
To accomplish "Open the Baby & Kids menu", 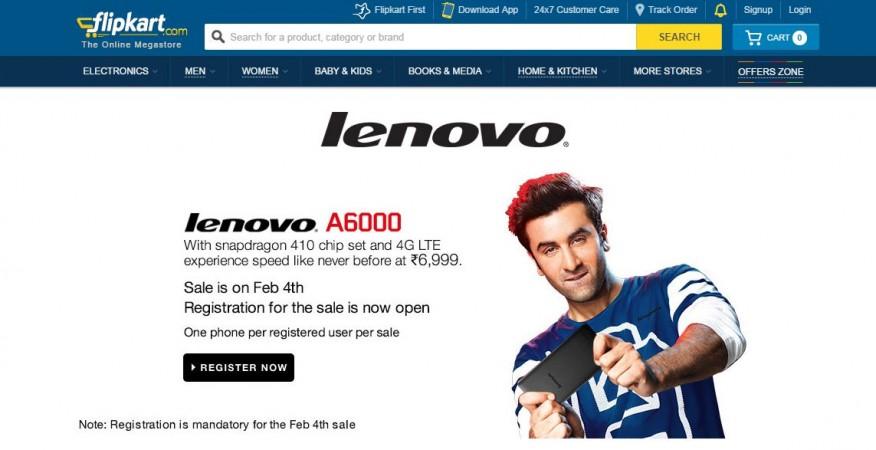I will (x=347, y=71).
